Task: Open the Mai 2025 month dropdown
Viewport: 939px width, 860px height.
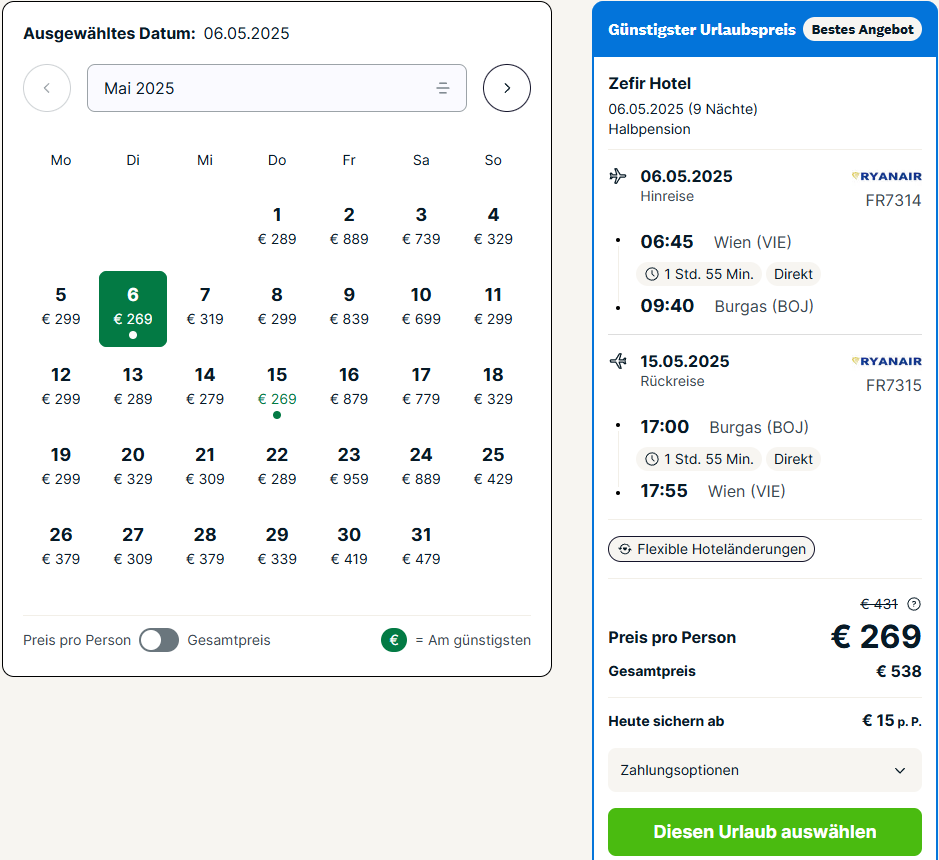Action: pyautogui.click(x=277, y=88)
